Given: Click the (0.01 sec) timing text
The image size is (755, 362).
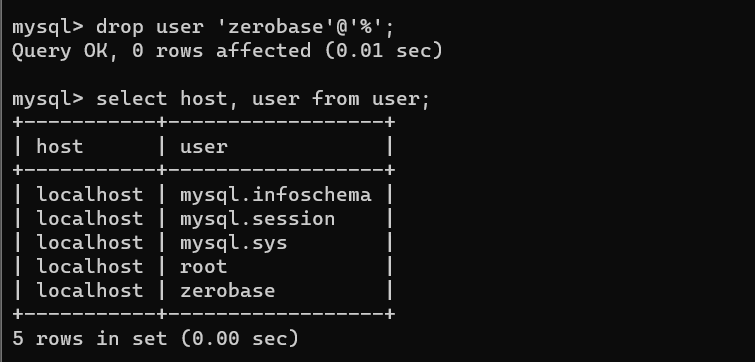Looking at the screenshot, I should (x=384, y=51).
